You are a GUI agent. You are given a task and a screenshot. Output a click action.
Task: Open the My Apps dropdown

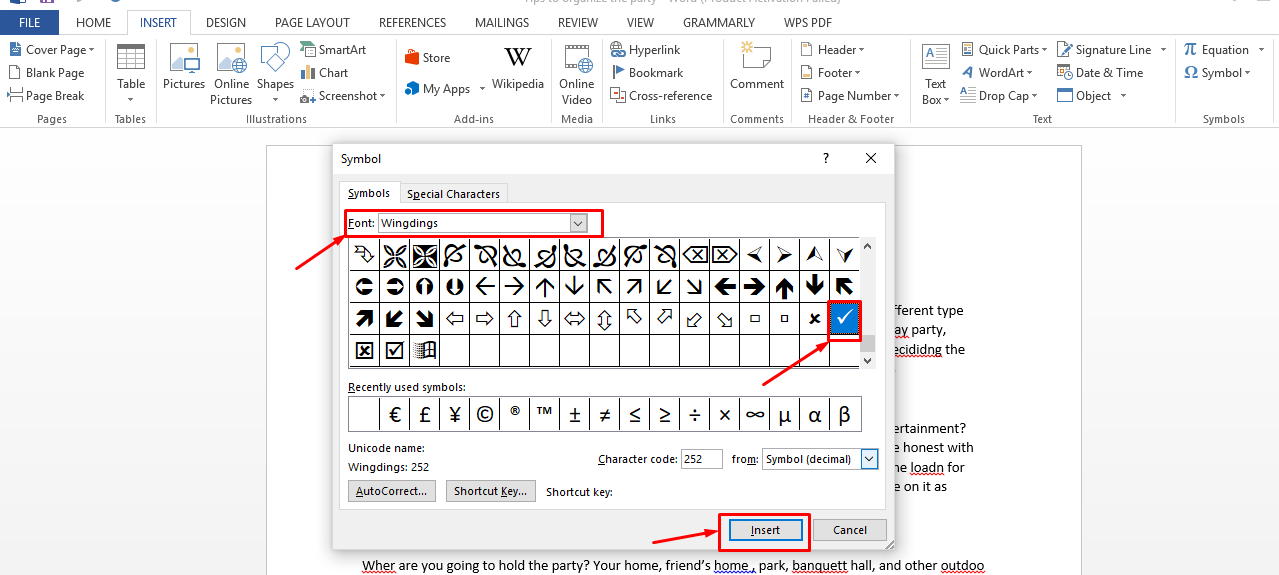pyautogui.click(x=482, y=89)
